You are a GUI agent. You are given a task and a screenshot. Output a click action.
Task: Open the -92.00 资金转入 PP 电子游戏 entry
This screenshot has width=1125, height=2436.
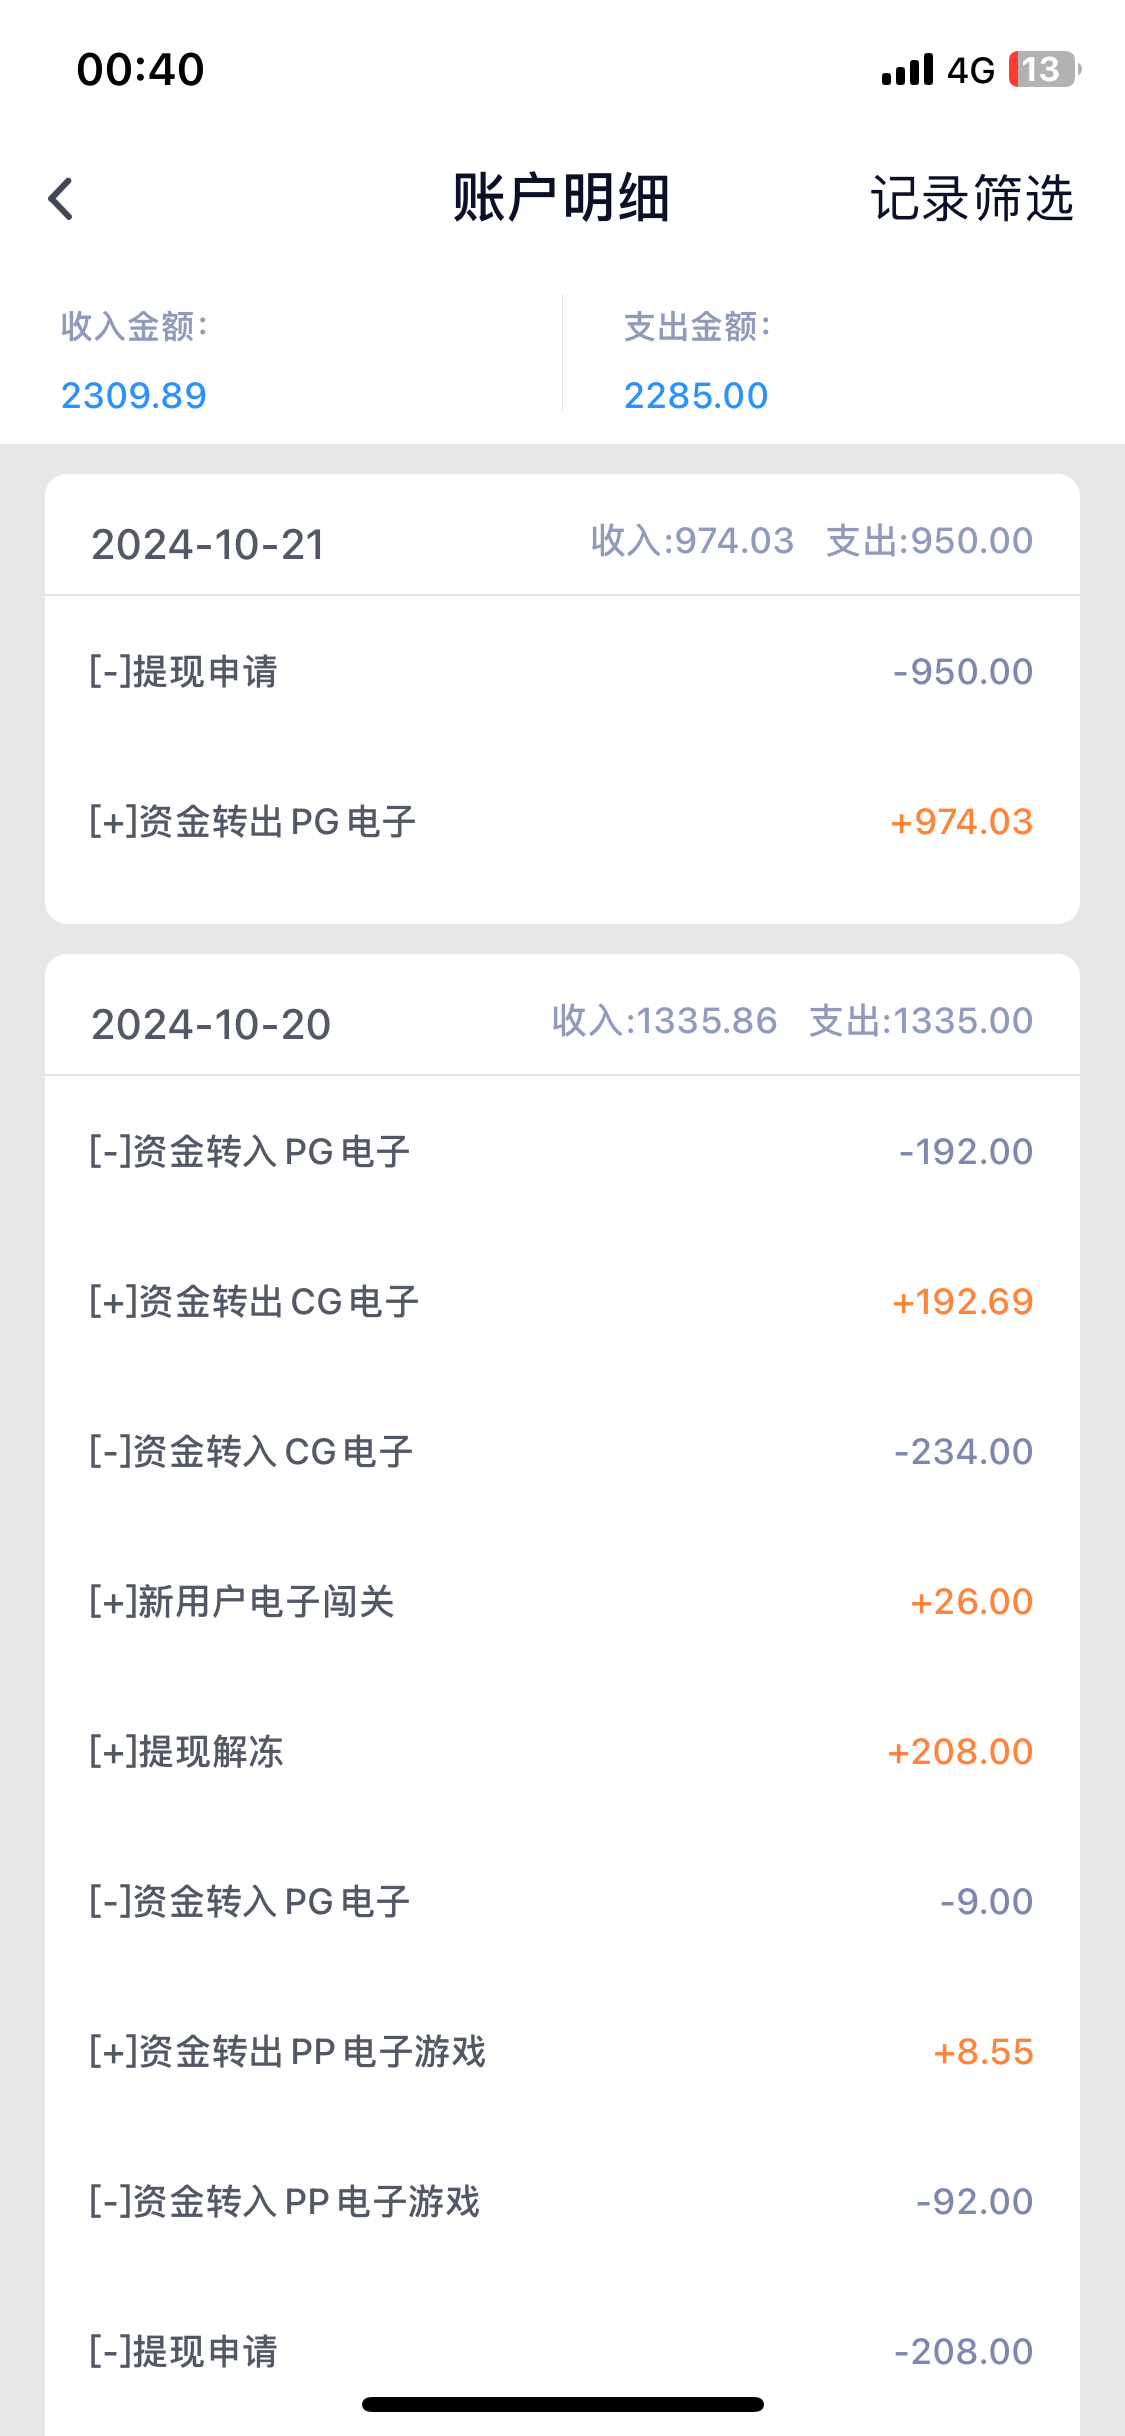[562, 2202]
